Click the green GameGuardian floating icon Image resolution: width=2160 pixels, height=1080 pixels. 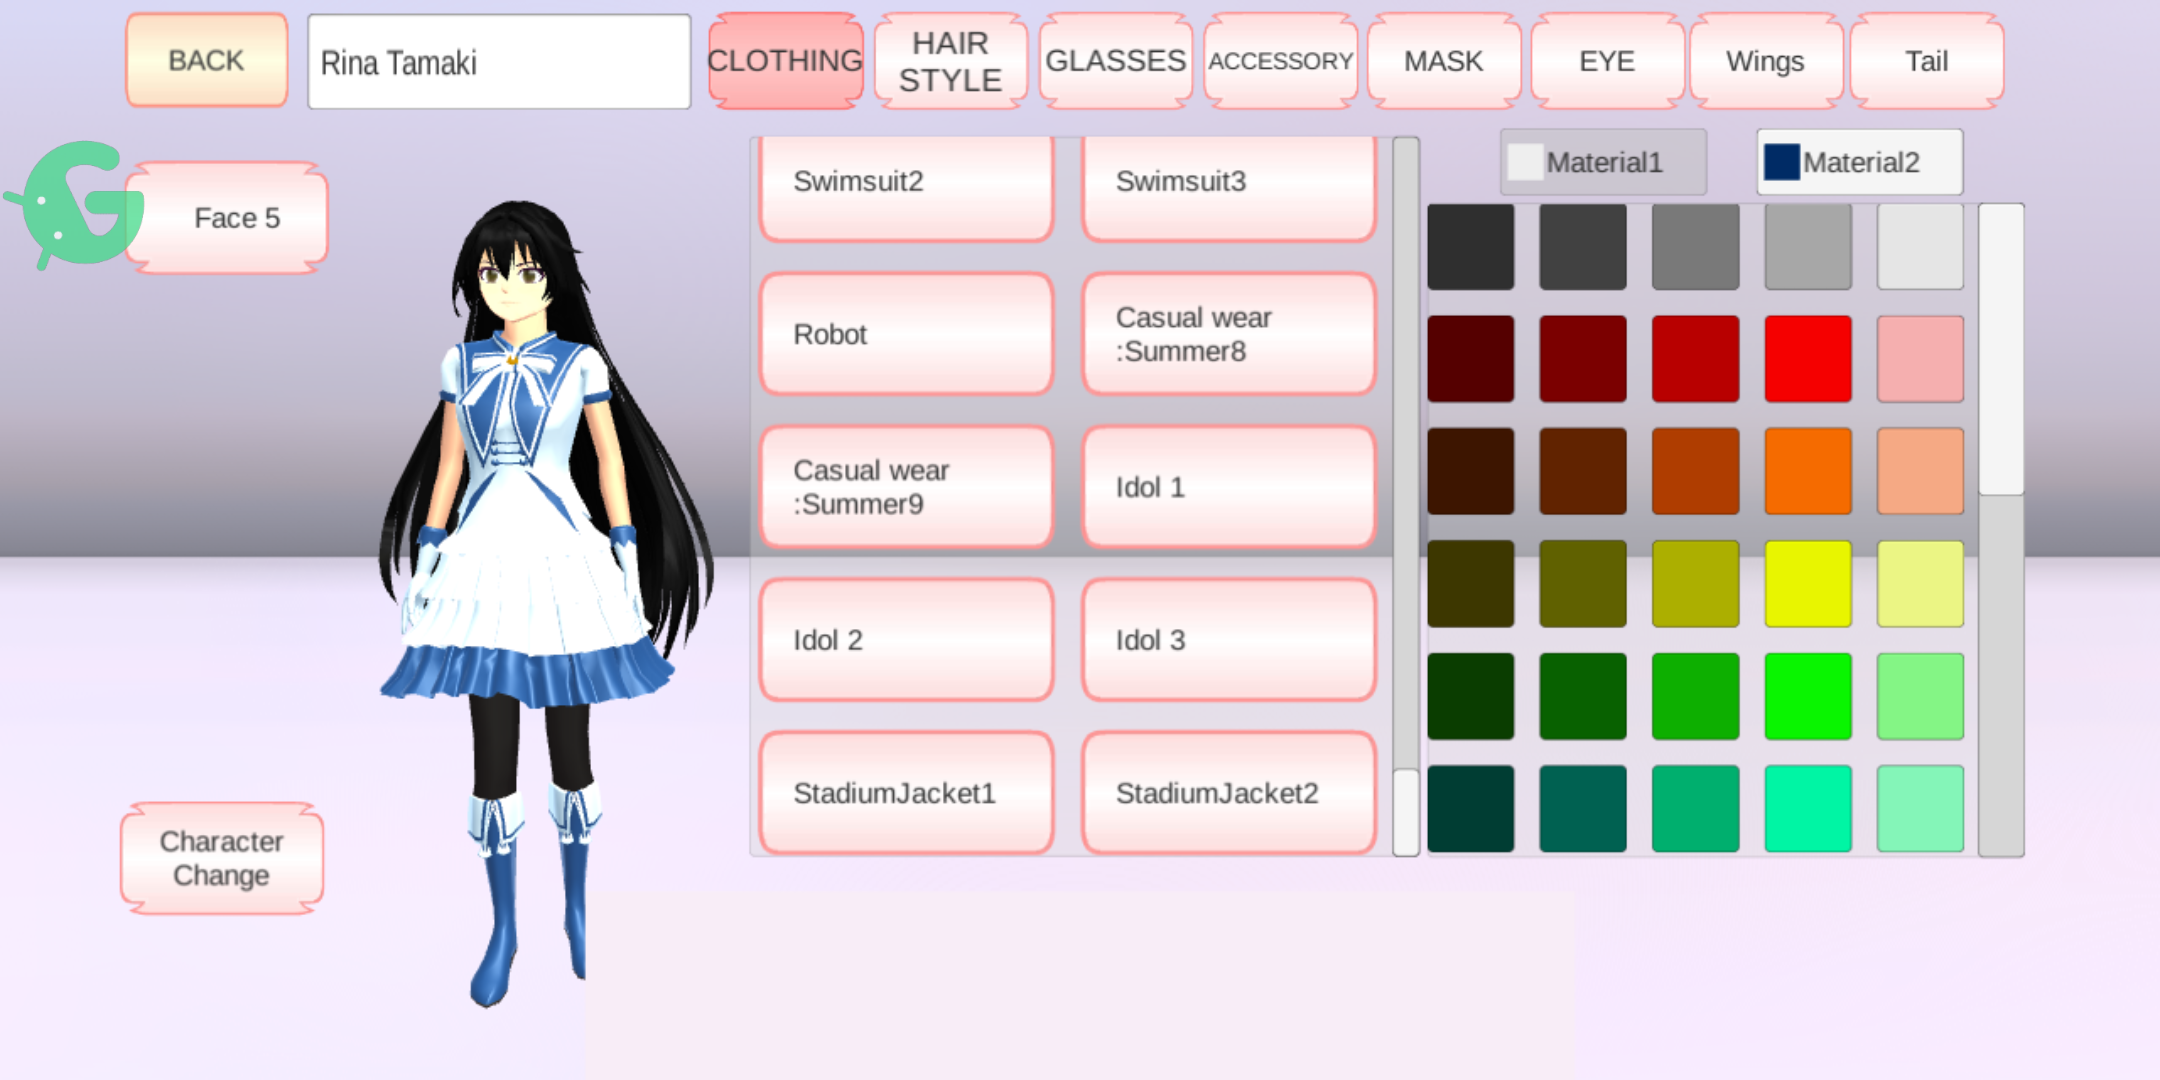pos(78,203)
